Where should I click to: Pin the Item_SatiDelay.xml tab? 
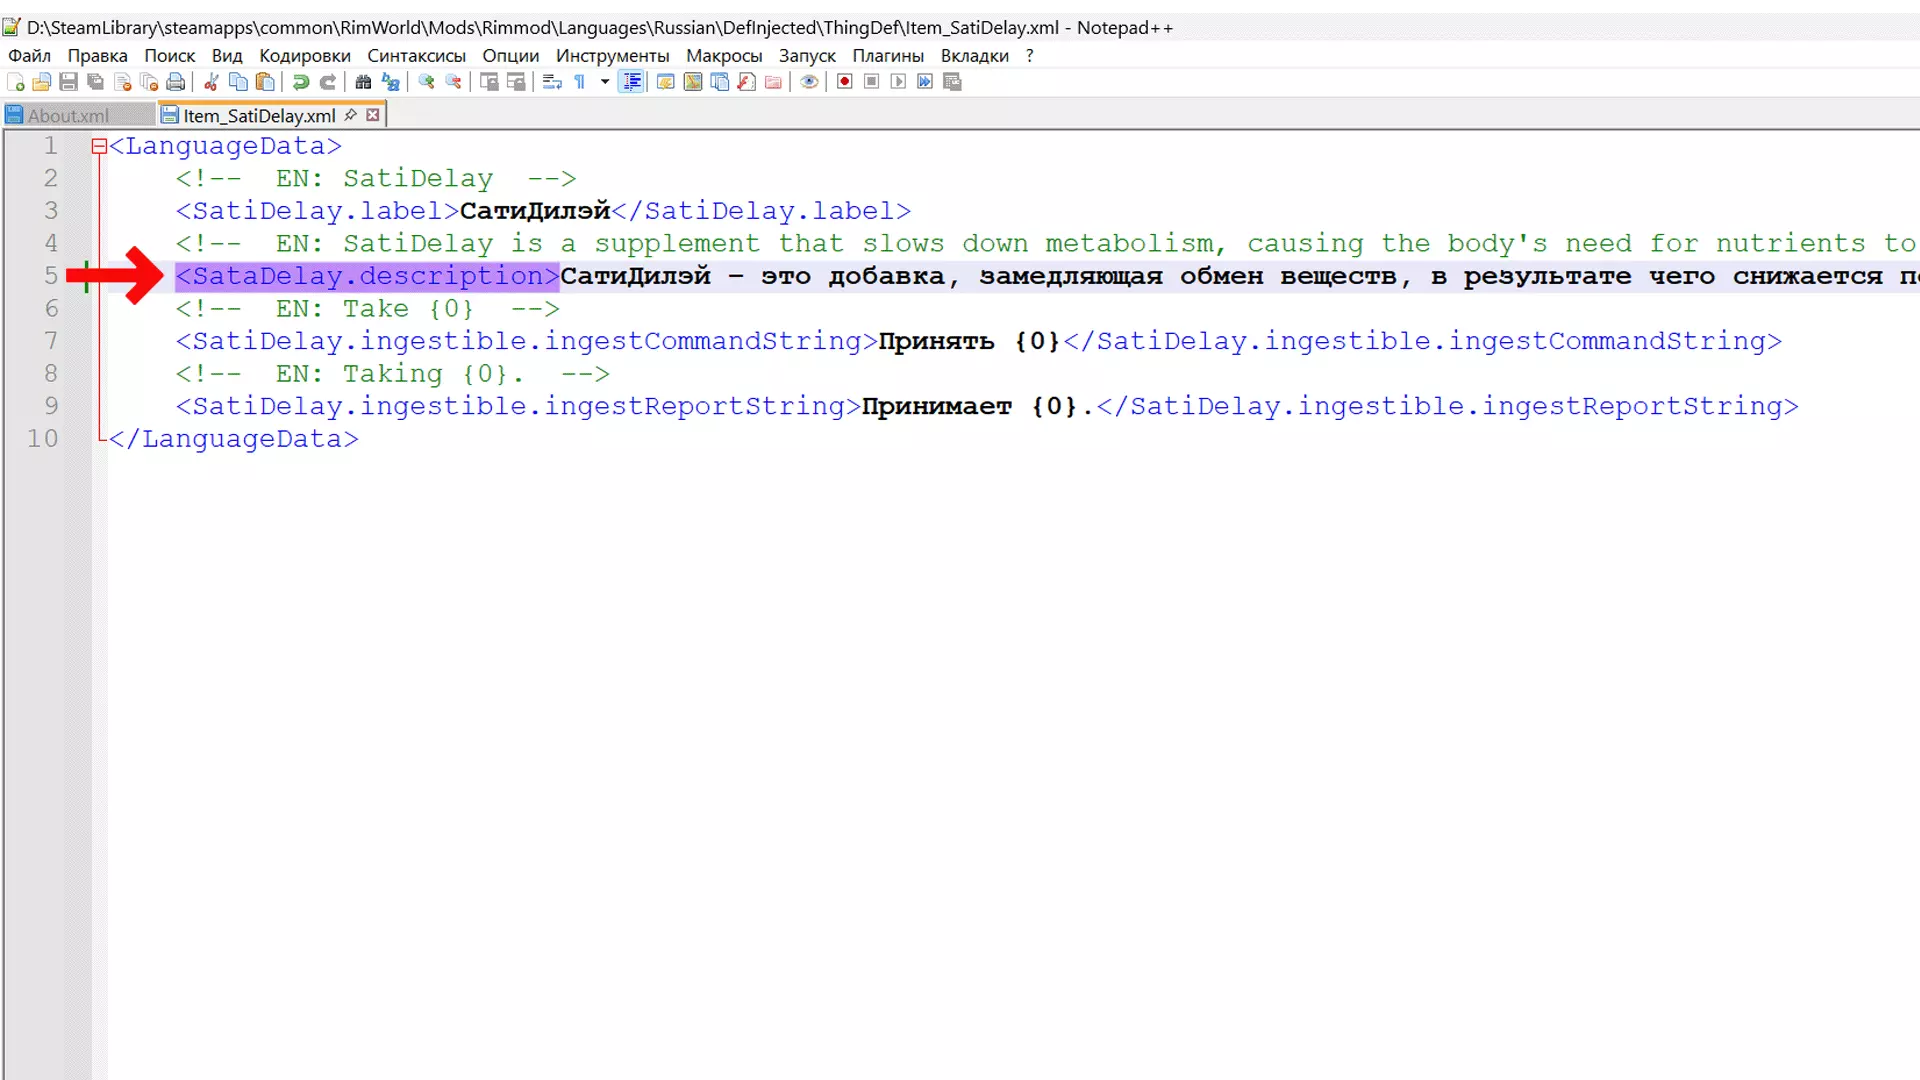(x=350, y=115)
